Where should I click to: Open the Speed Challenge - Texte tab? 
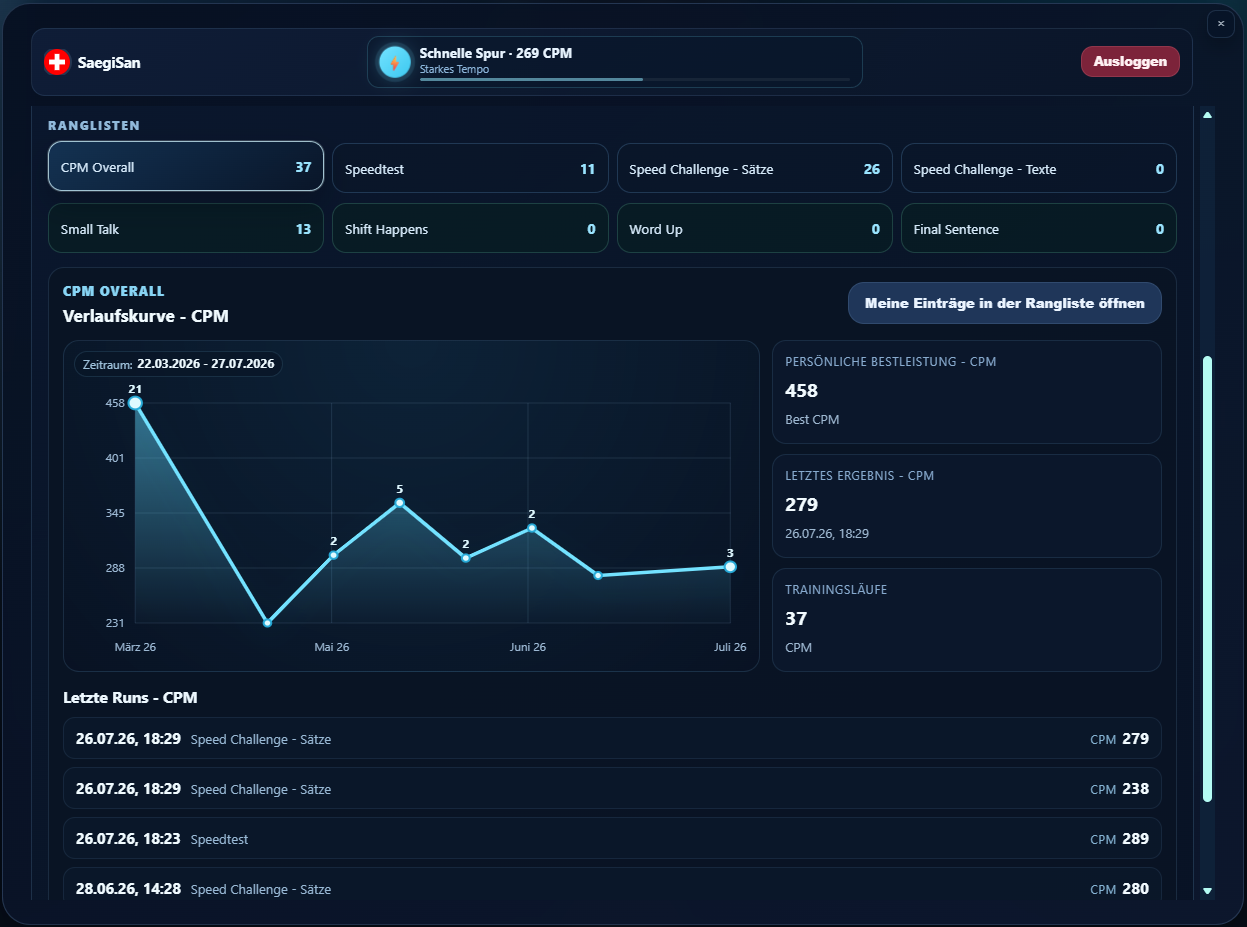(1038, 169)
